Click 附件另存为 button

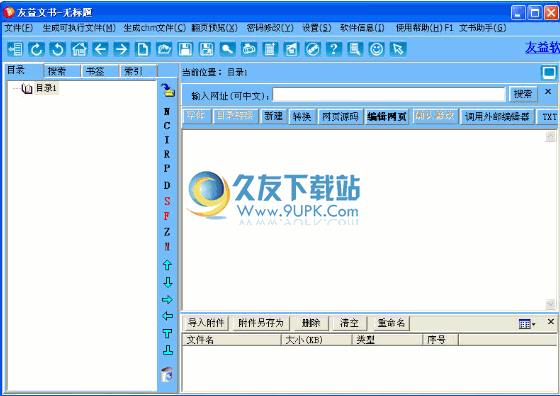[x=261, y=323]
